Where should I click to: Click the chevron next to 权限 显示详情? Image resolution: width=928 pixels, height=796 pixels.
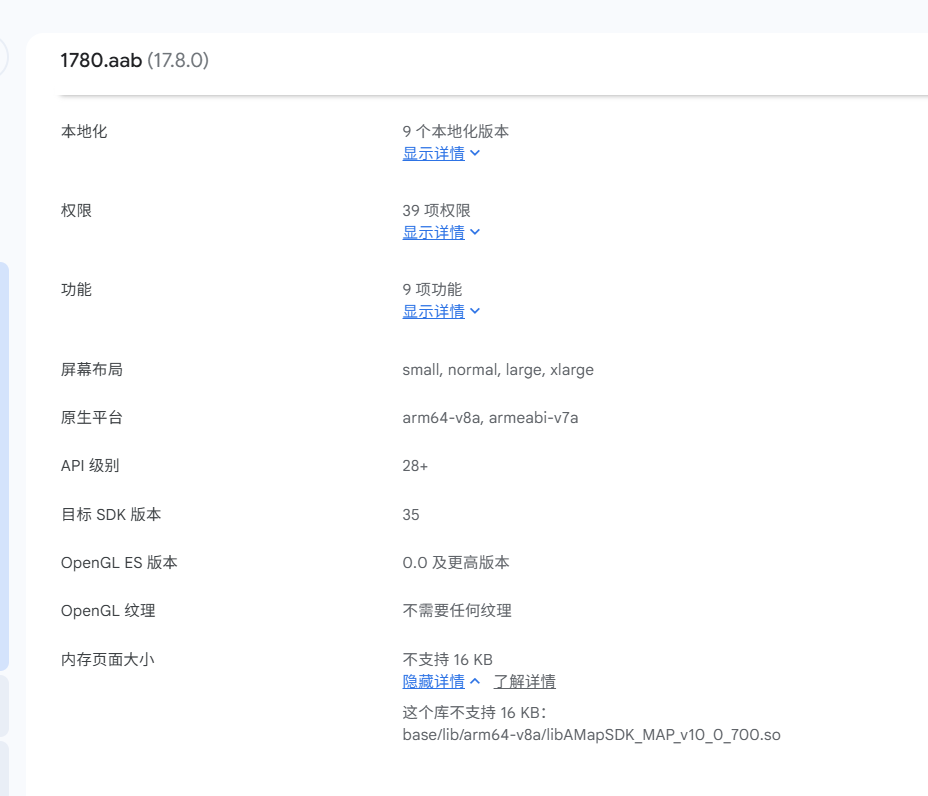coord(475,232)
